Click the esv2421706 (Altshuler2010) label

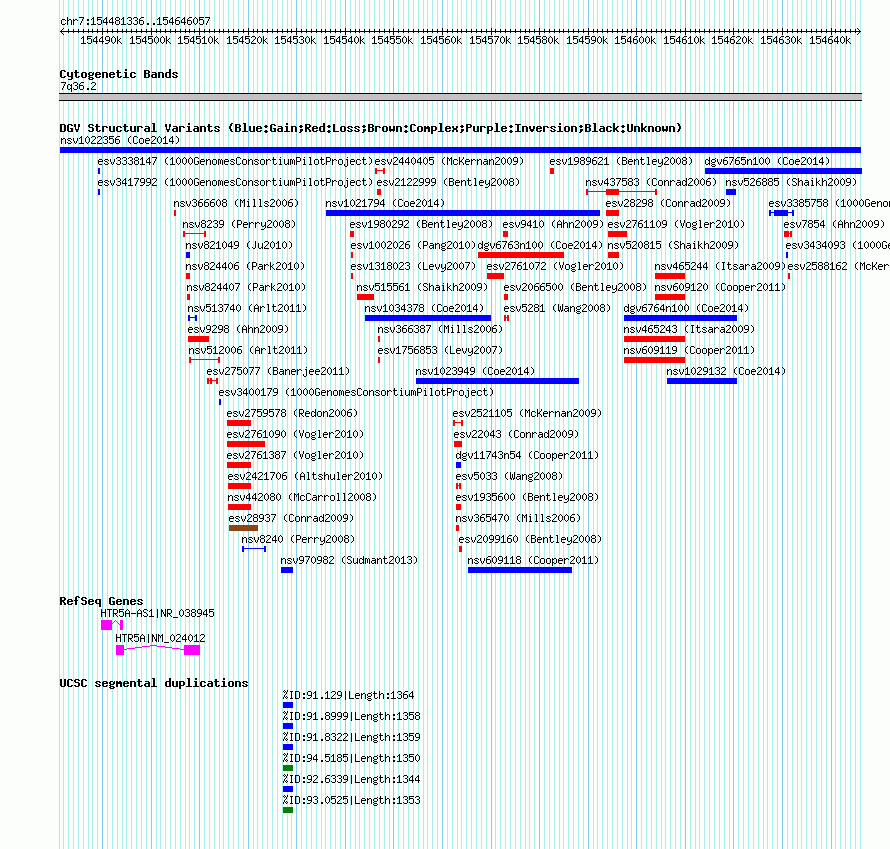(305, 476)
